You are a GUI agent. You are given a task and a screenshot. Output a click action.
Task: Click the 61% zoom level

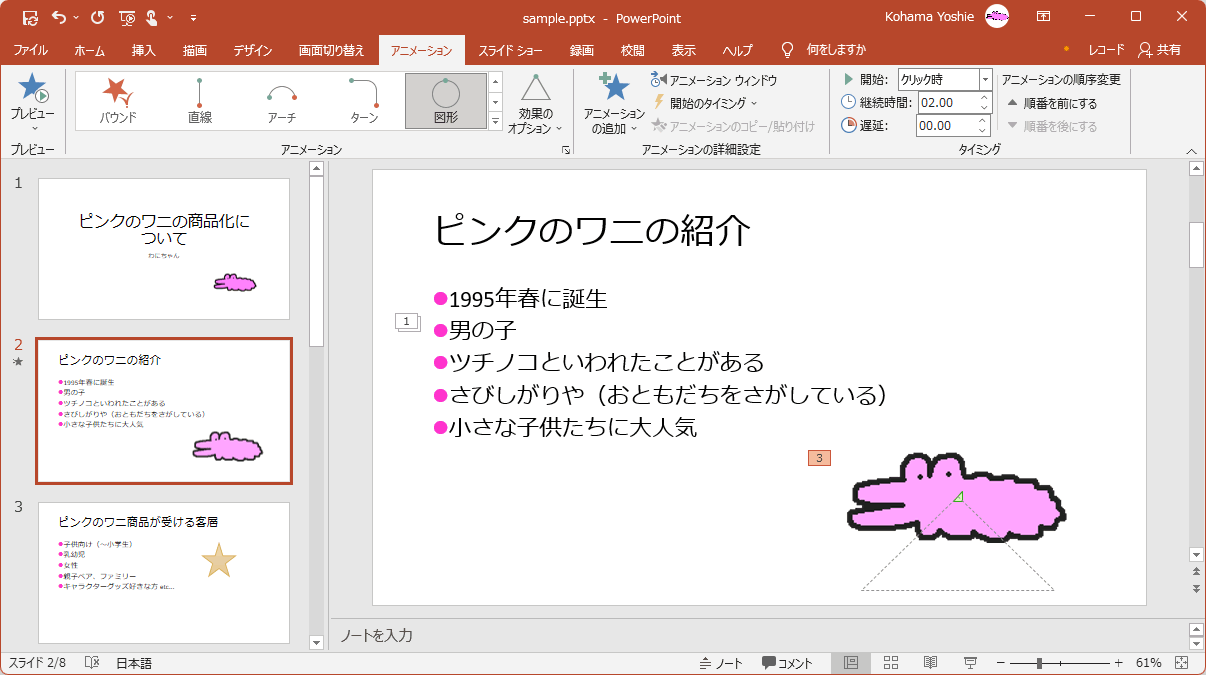(1149, 663)
